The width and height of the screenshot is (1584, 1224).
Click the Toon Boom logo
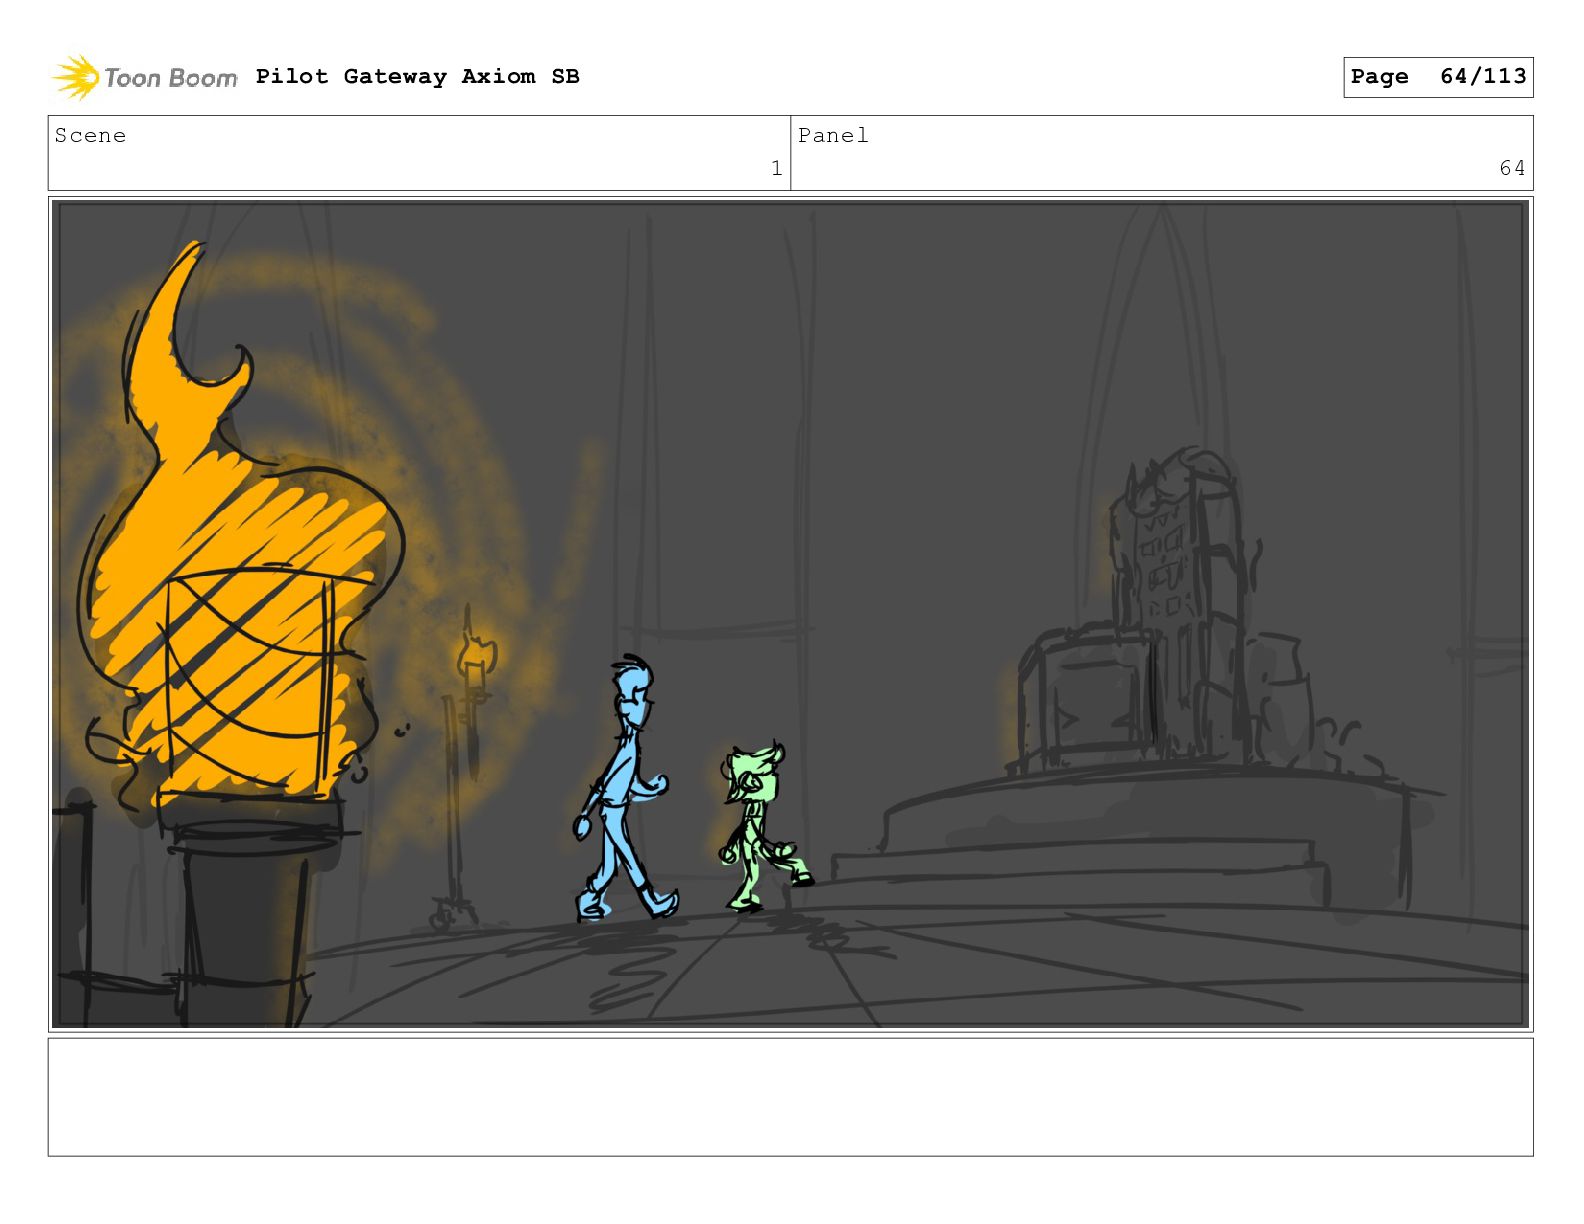pyautogui.click(x=145, y=77)
